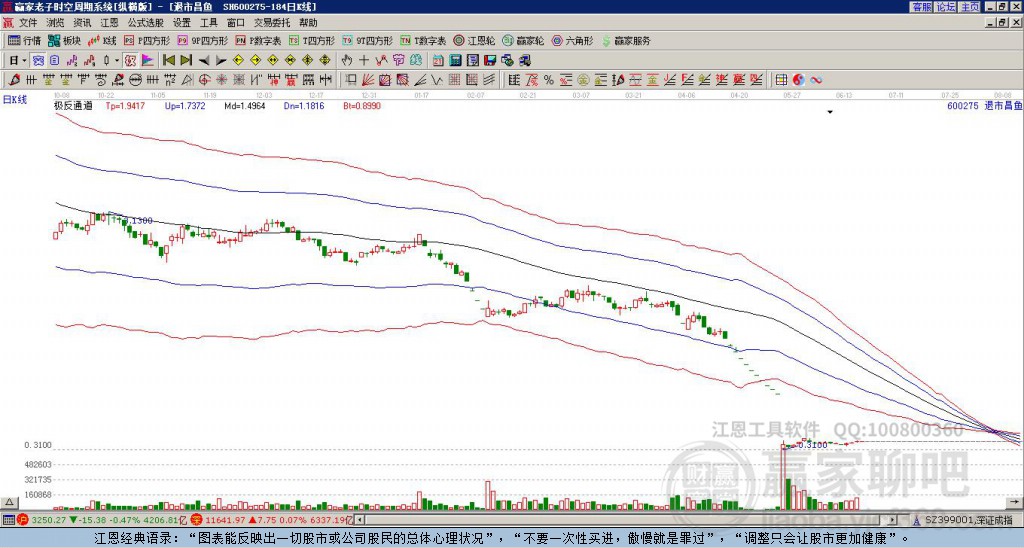
Task: Open the colored grid table icon
Action: point(781,80)
